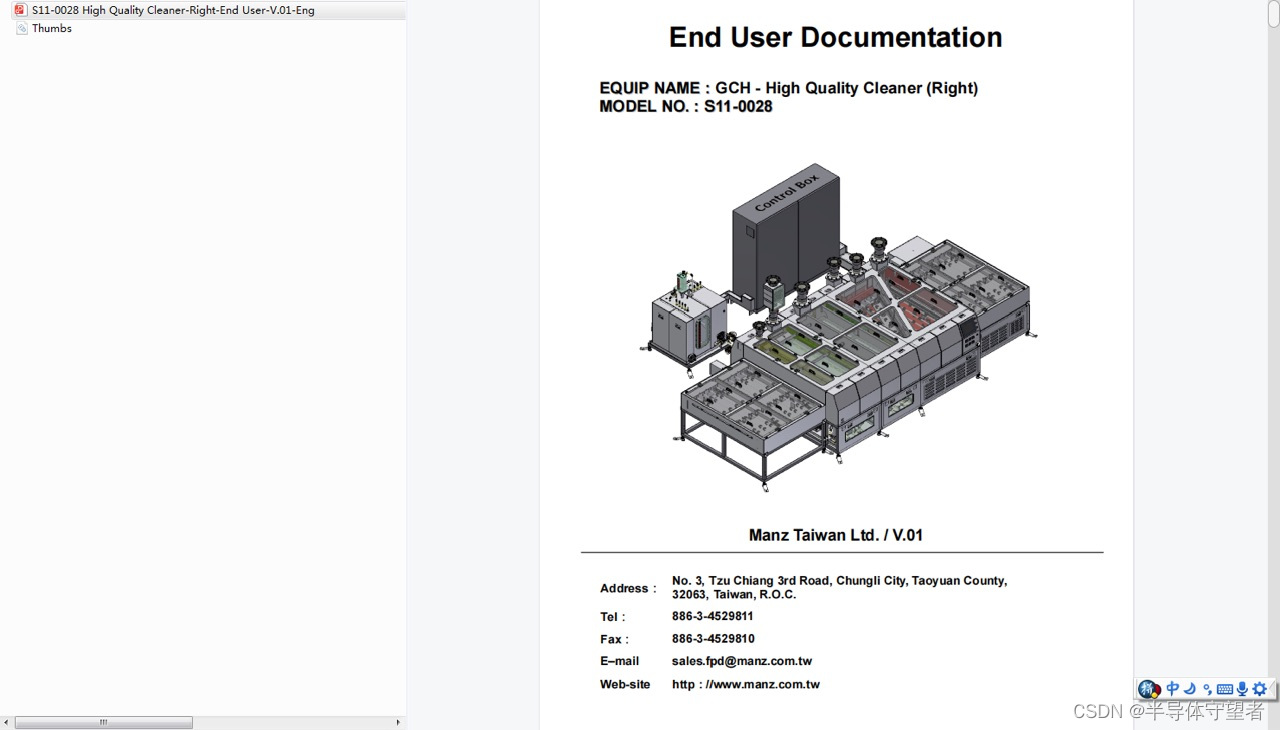Toggle the Chinese punctuation icon in the IME bar
This screenshot has width=1280, height=730.
pyautogui.click(x=1207, y=689)
